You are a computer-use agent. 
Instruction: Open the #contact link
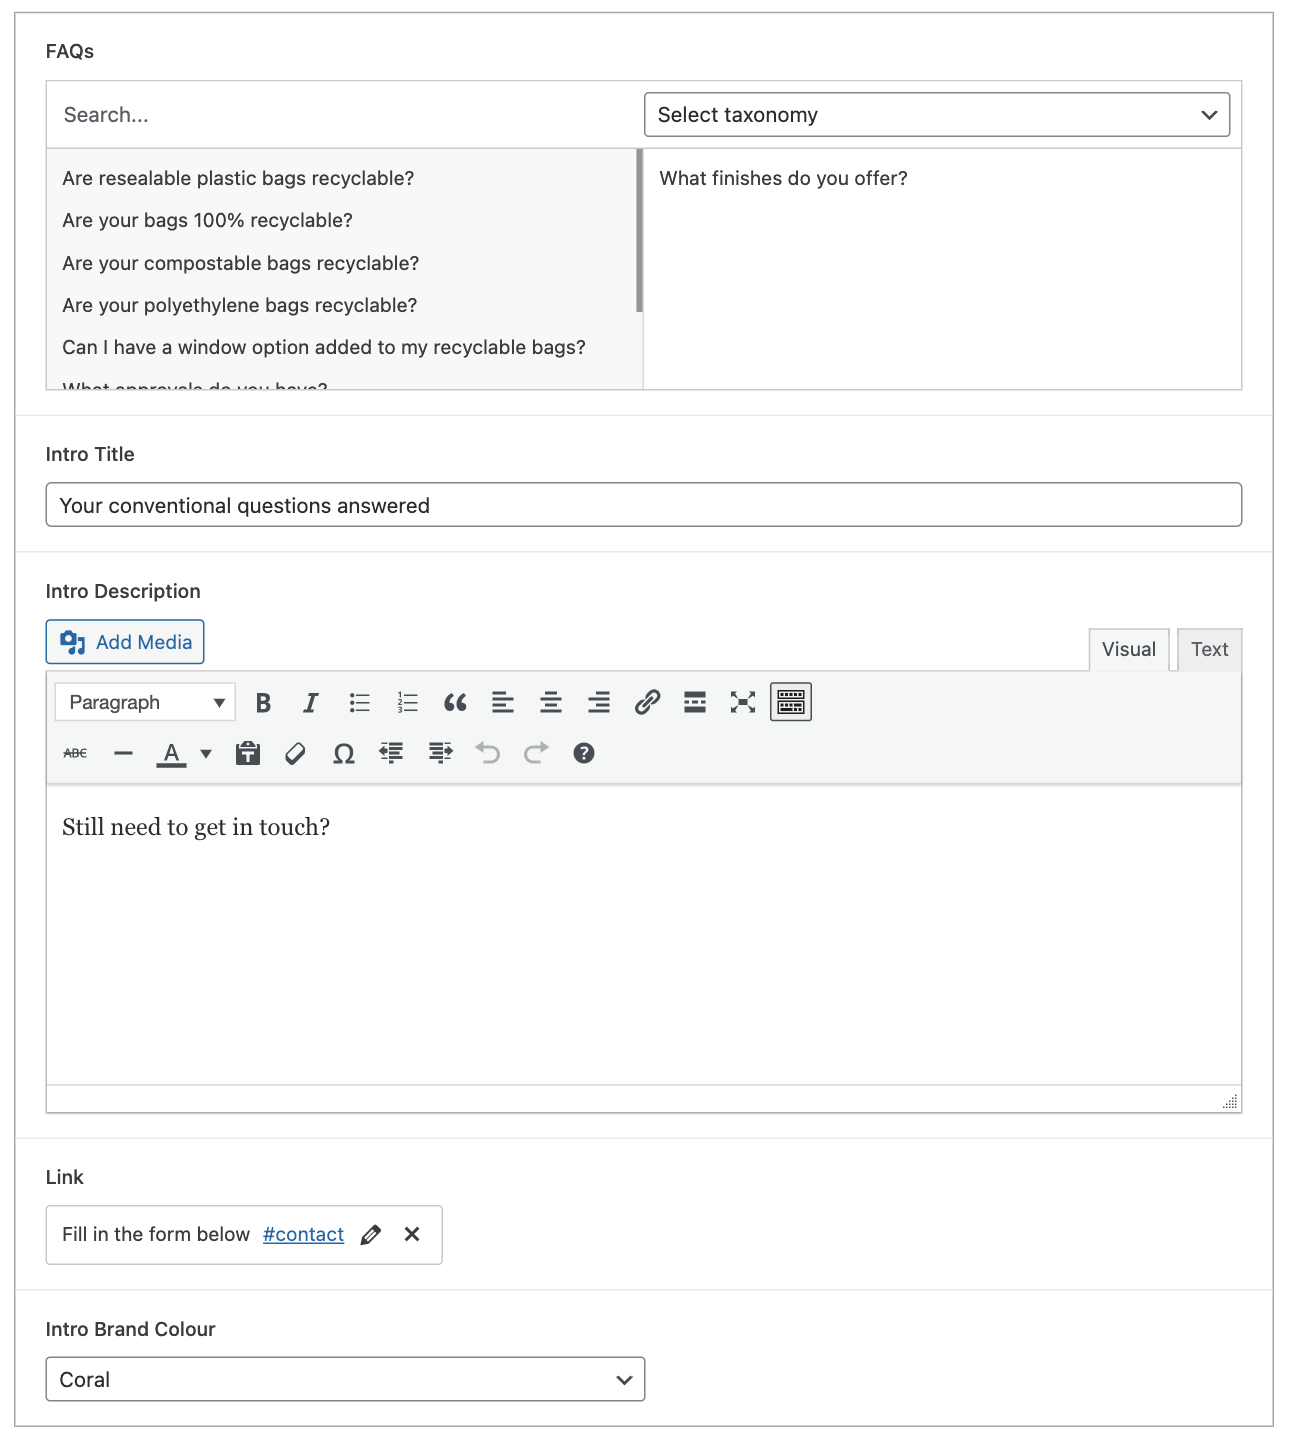pos(303,1235)
